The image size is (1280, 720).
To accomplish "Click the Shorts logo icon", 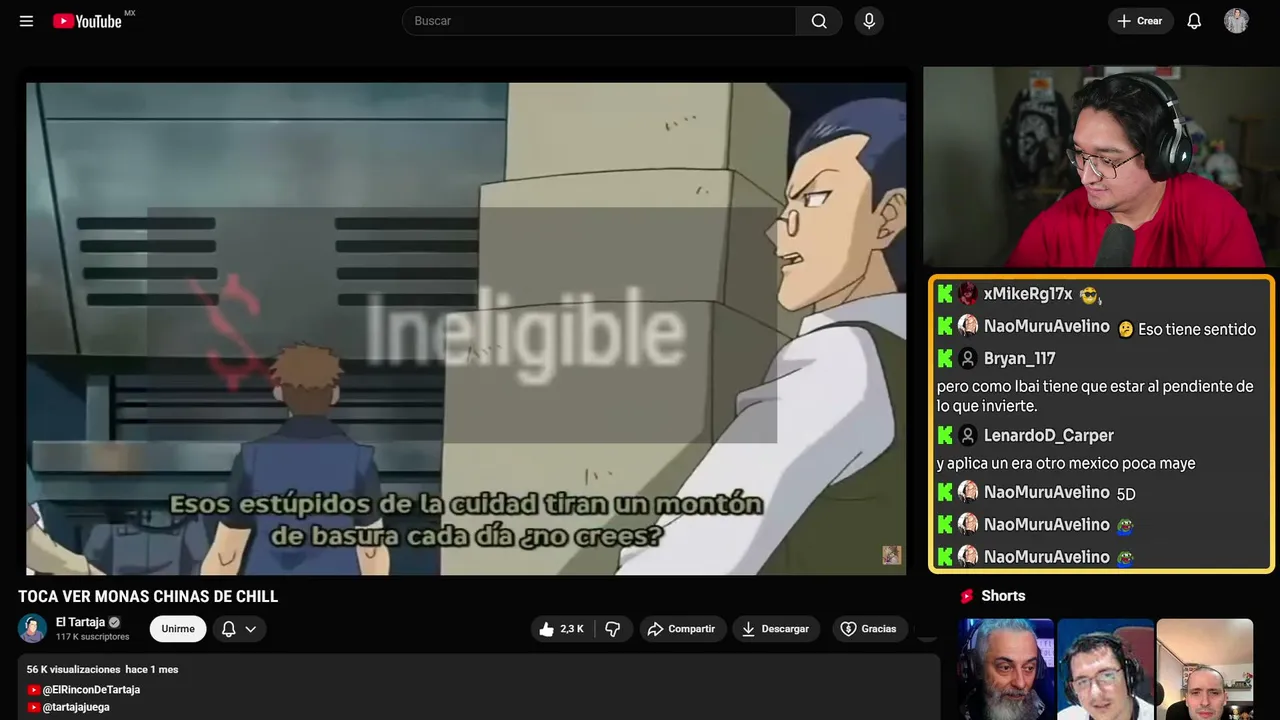I will 967,596.
